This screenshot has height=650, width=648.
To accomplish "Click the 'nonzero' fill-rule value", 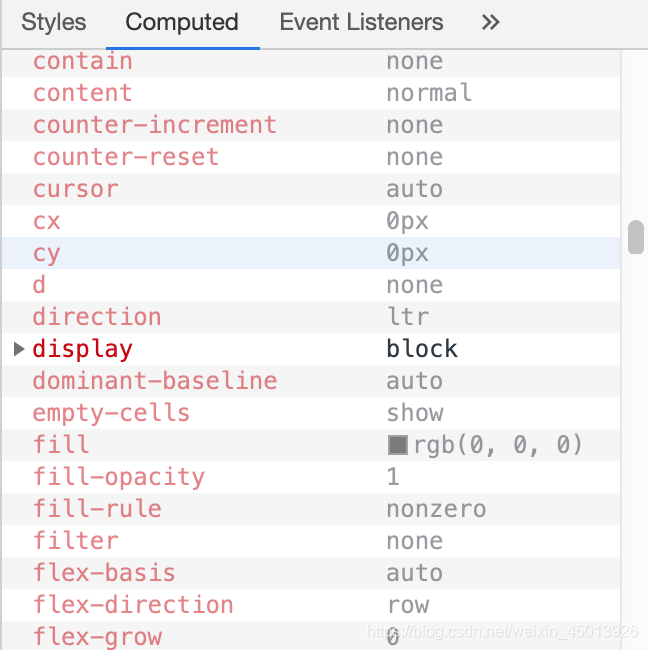I will click(436, 509).
